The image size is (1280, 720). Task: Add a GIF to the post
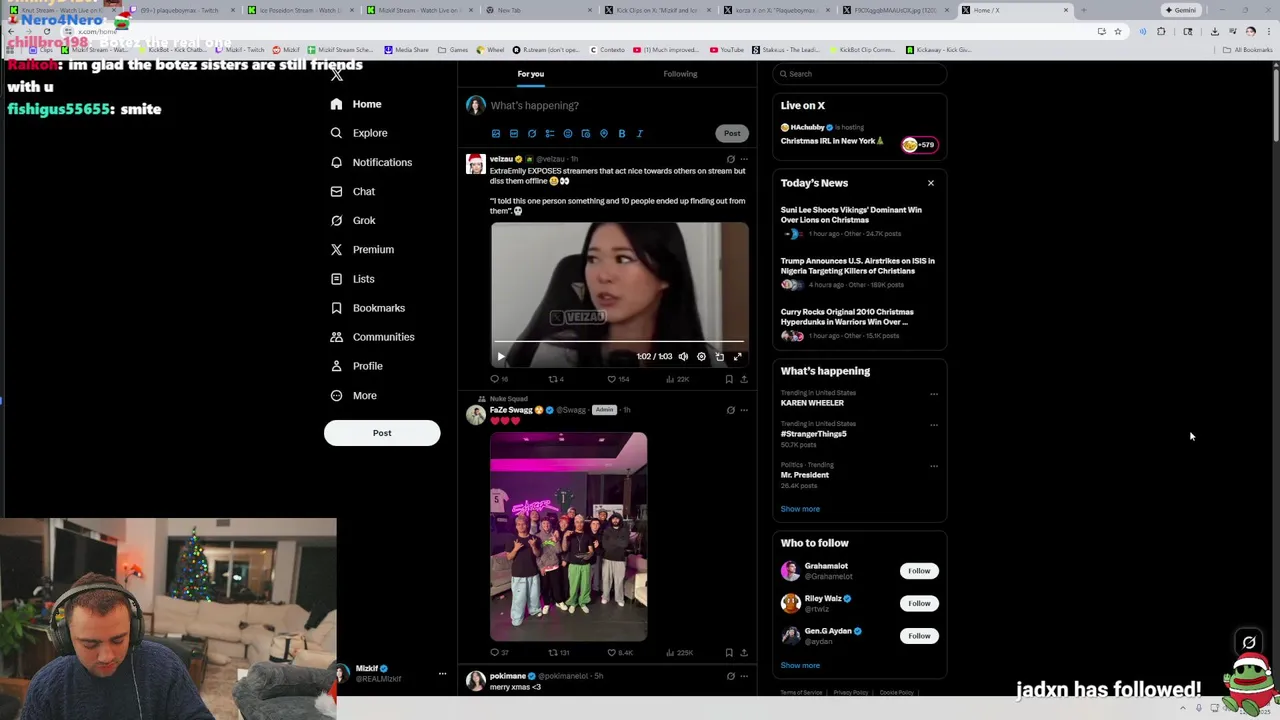coord(514,133)
